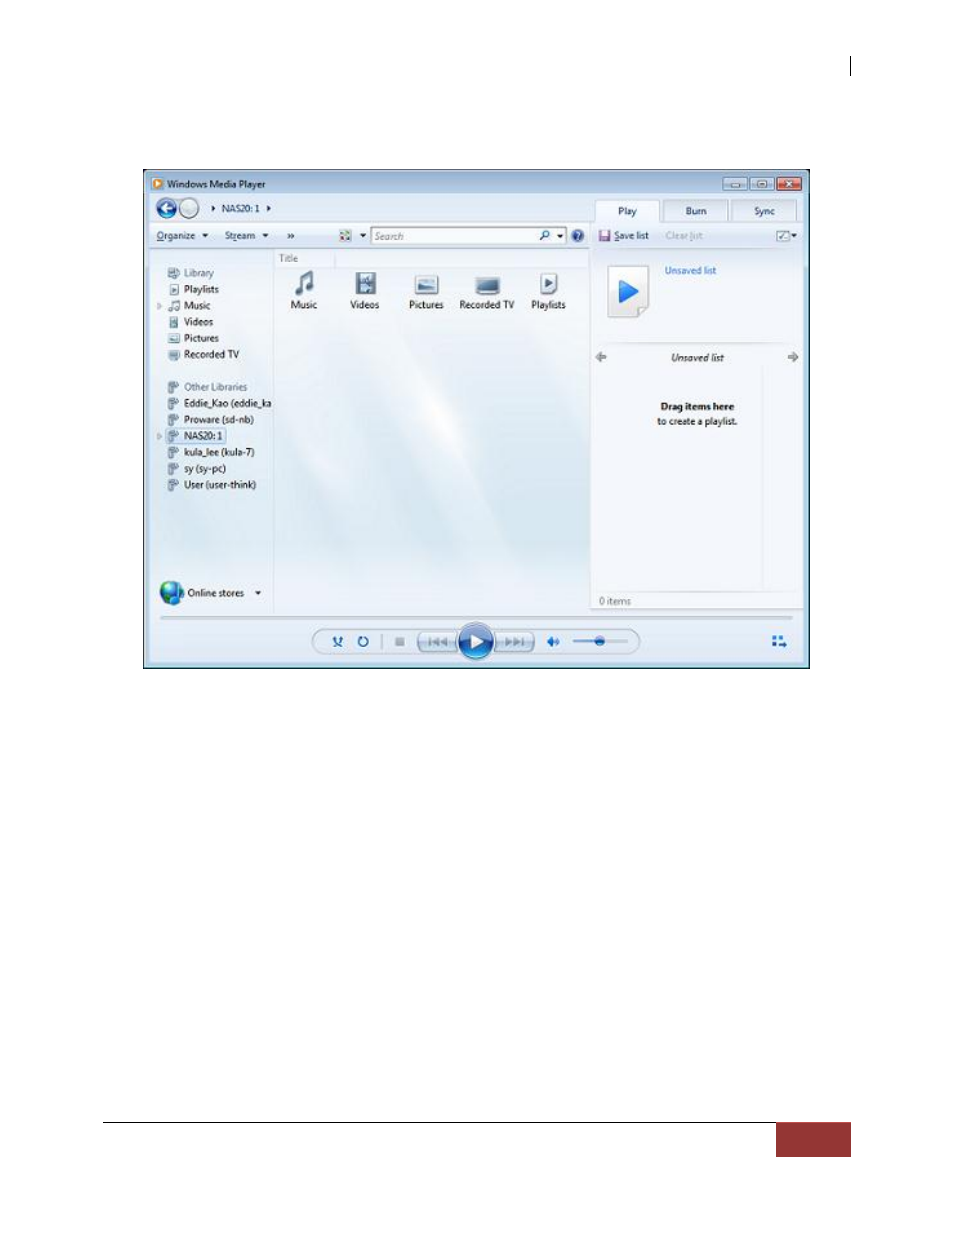Click NAS20: 1 in the breadcrumb
954x1235 pixels.
pyautogui.click(x=240, y=209)
